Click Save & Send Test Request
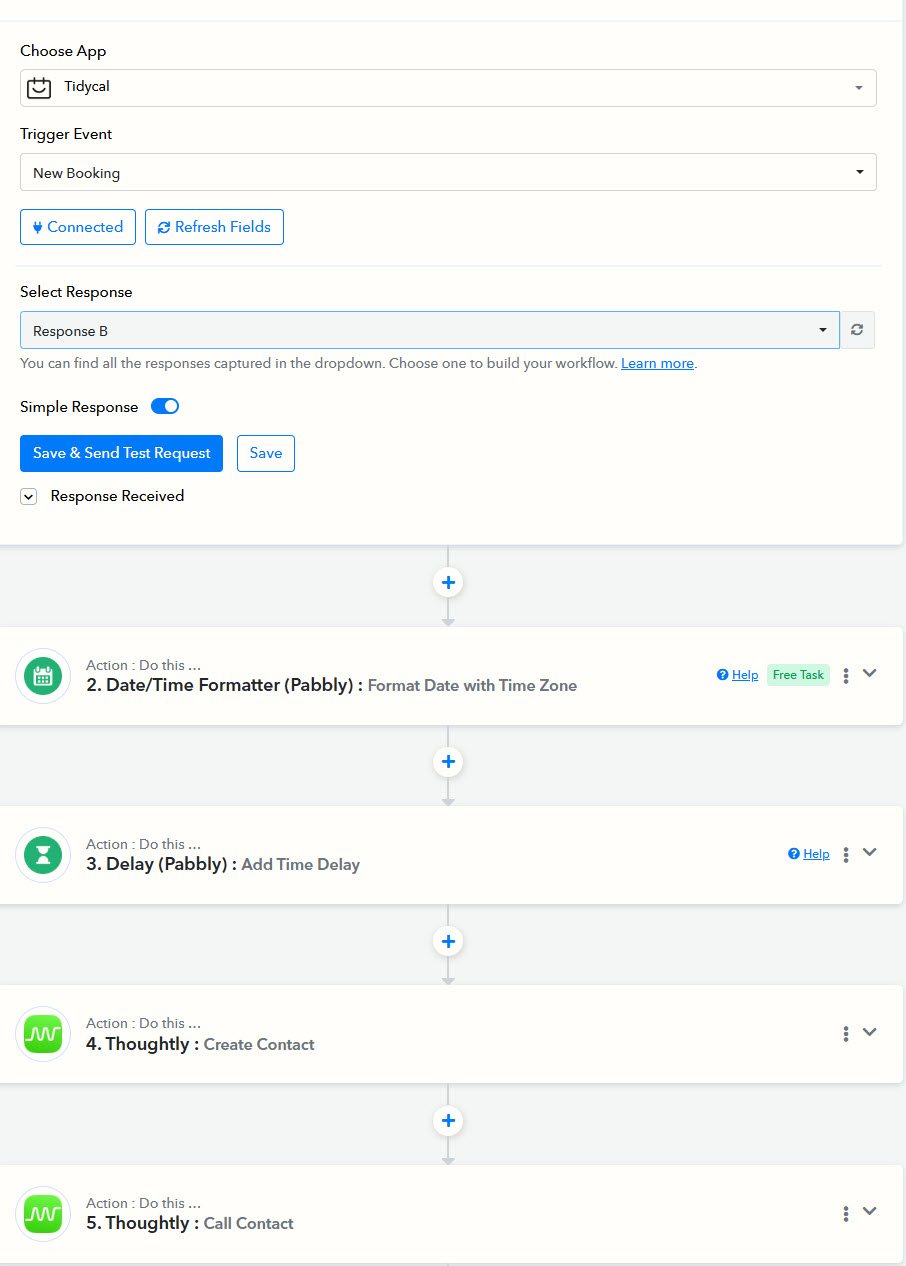The image size is (906, 1266). pos(121,453)
